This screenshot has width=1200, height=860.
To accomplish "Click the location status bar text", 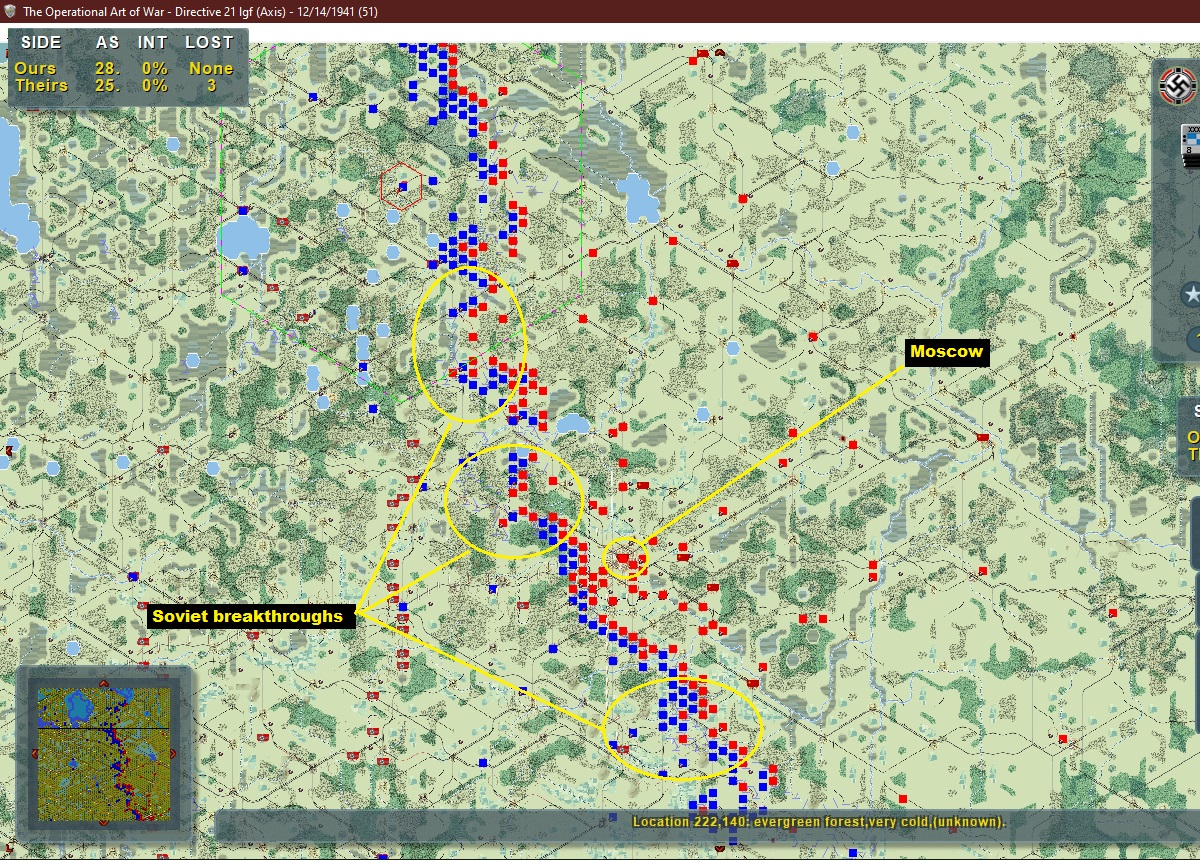I will [819, 822].
